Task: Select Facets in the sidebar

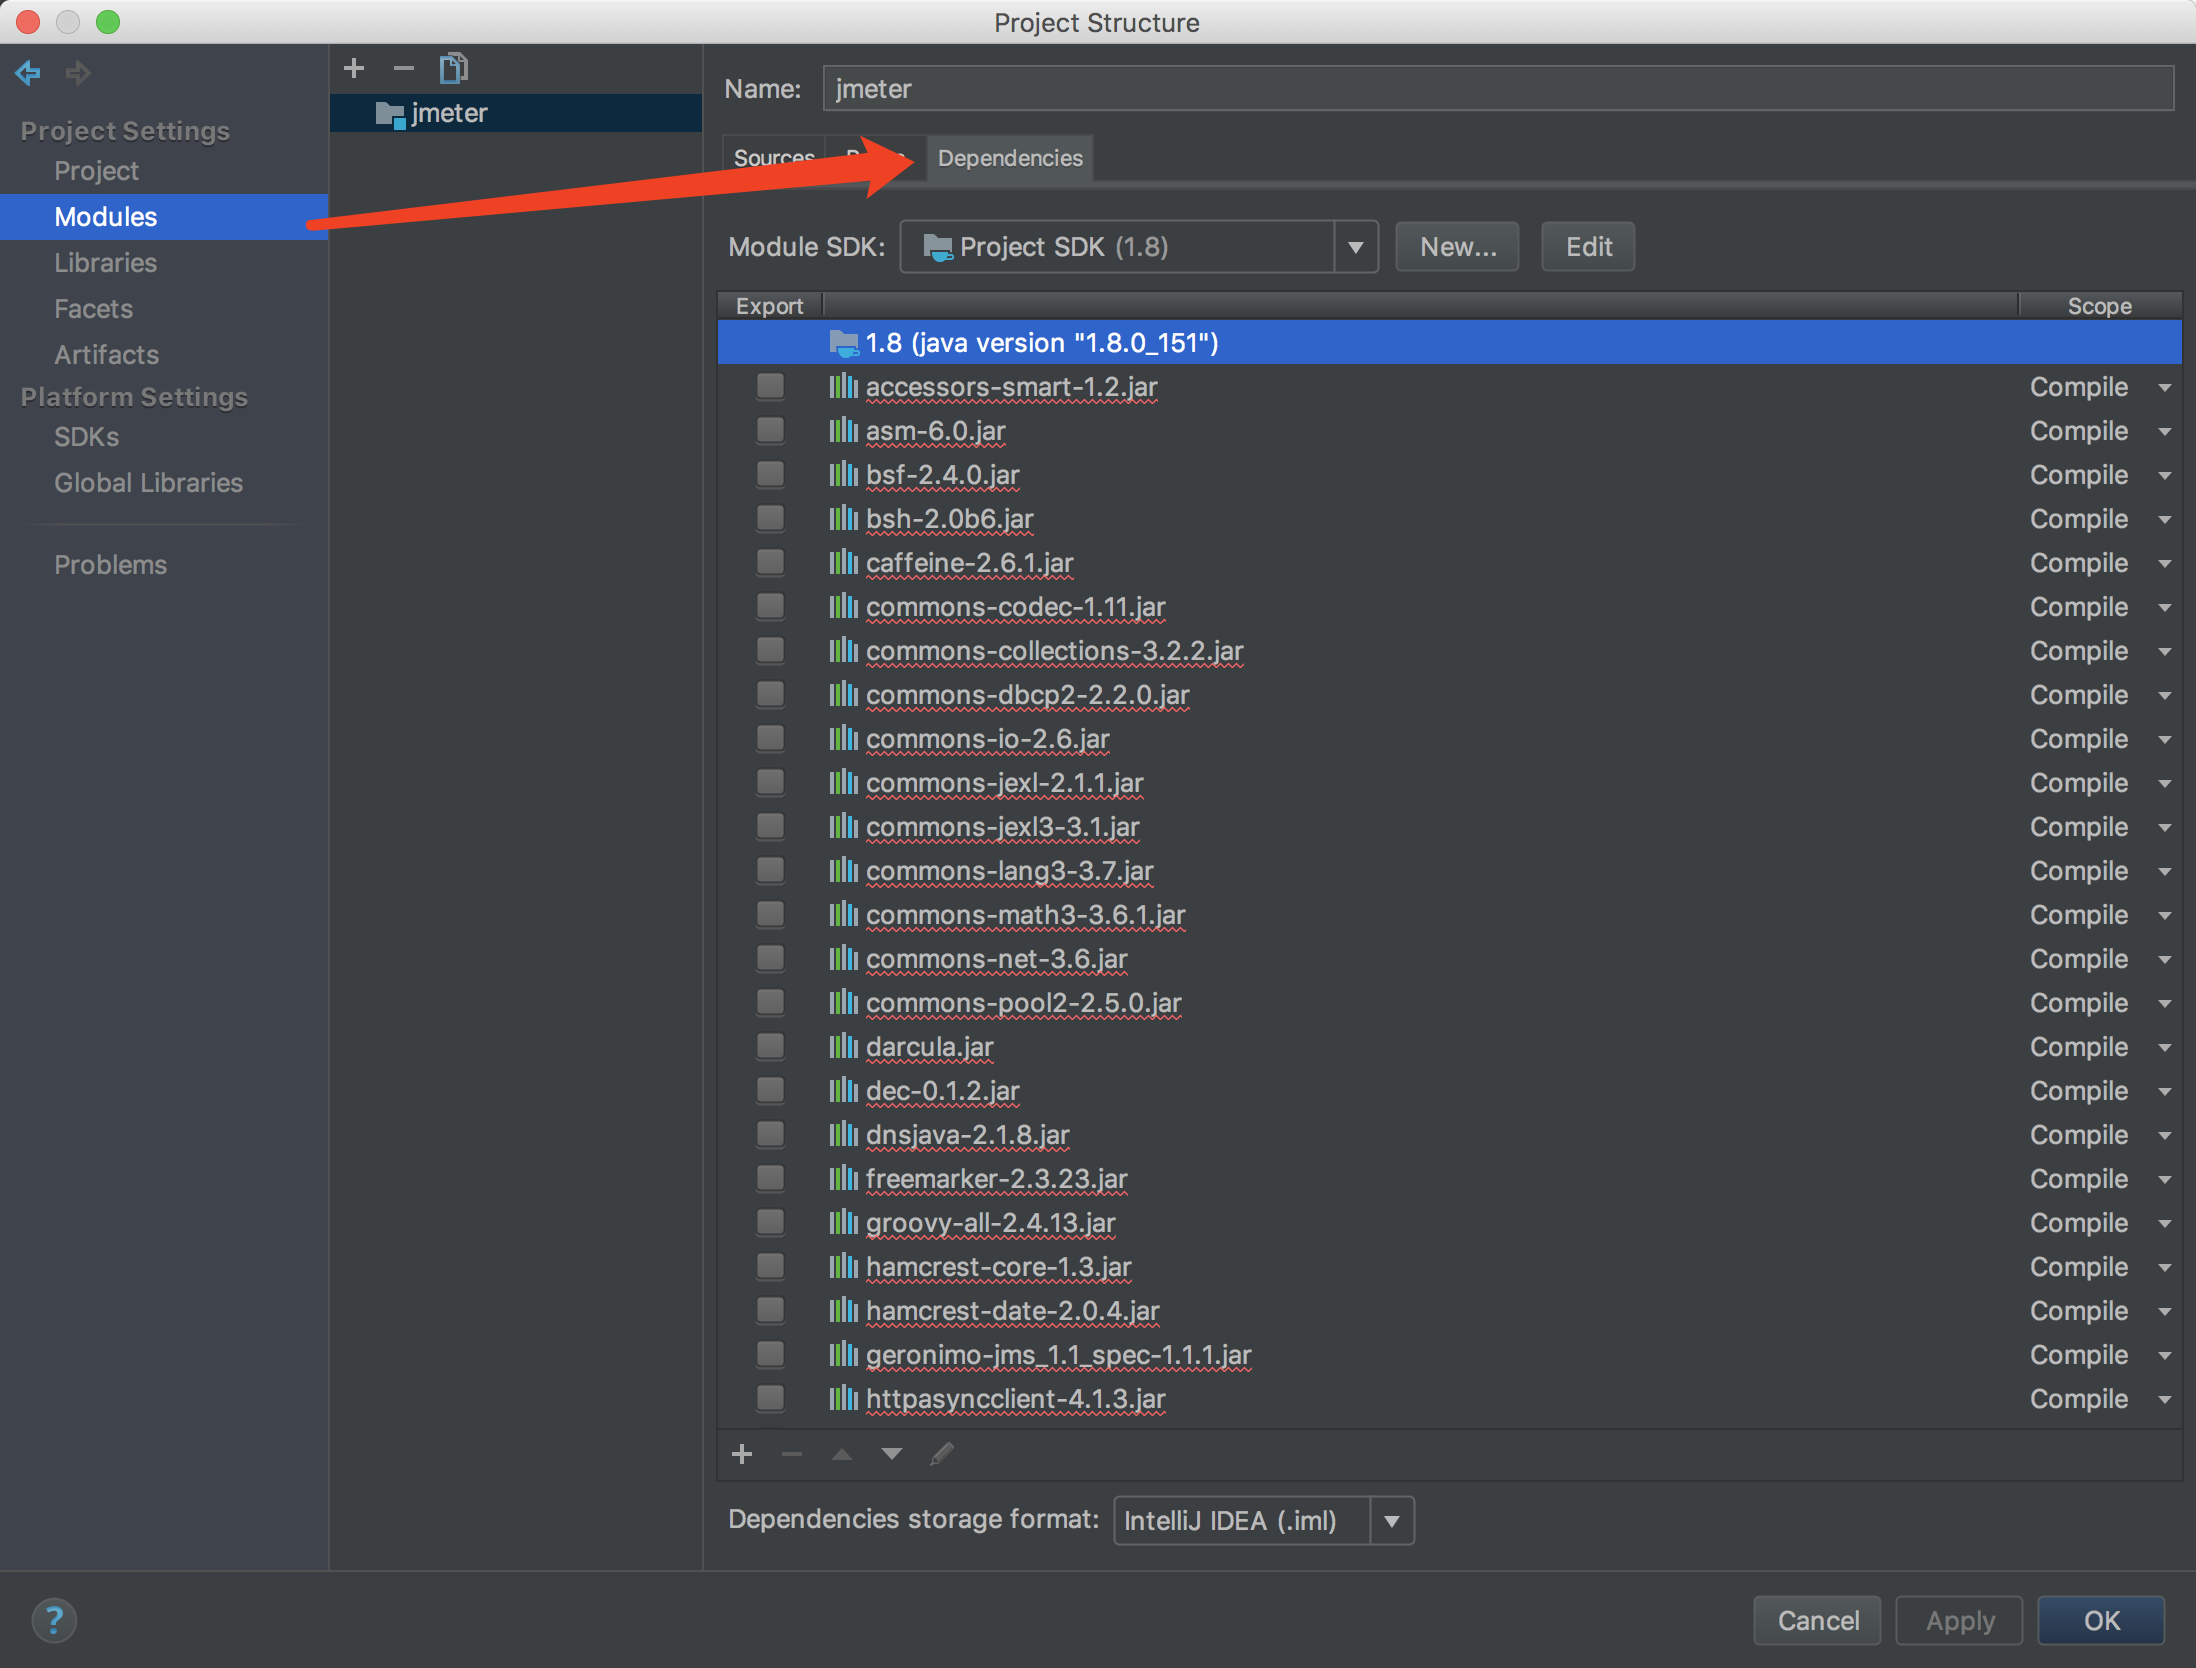Action: coord(93,309)
